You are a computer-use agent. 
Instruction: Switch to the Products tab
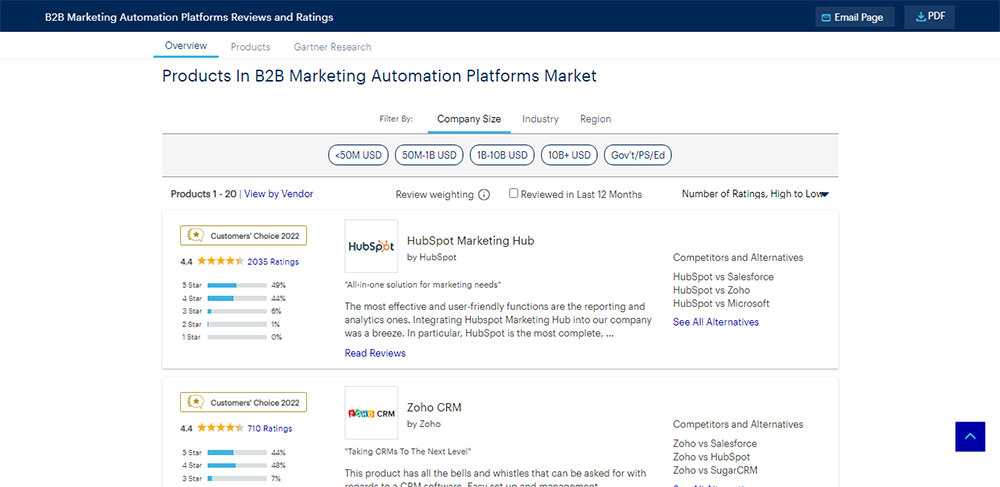pyautogui.click(x=250, y=47)
